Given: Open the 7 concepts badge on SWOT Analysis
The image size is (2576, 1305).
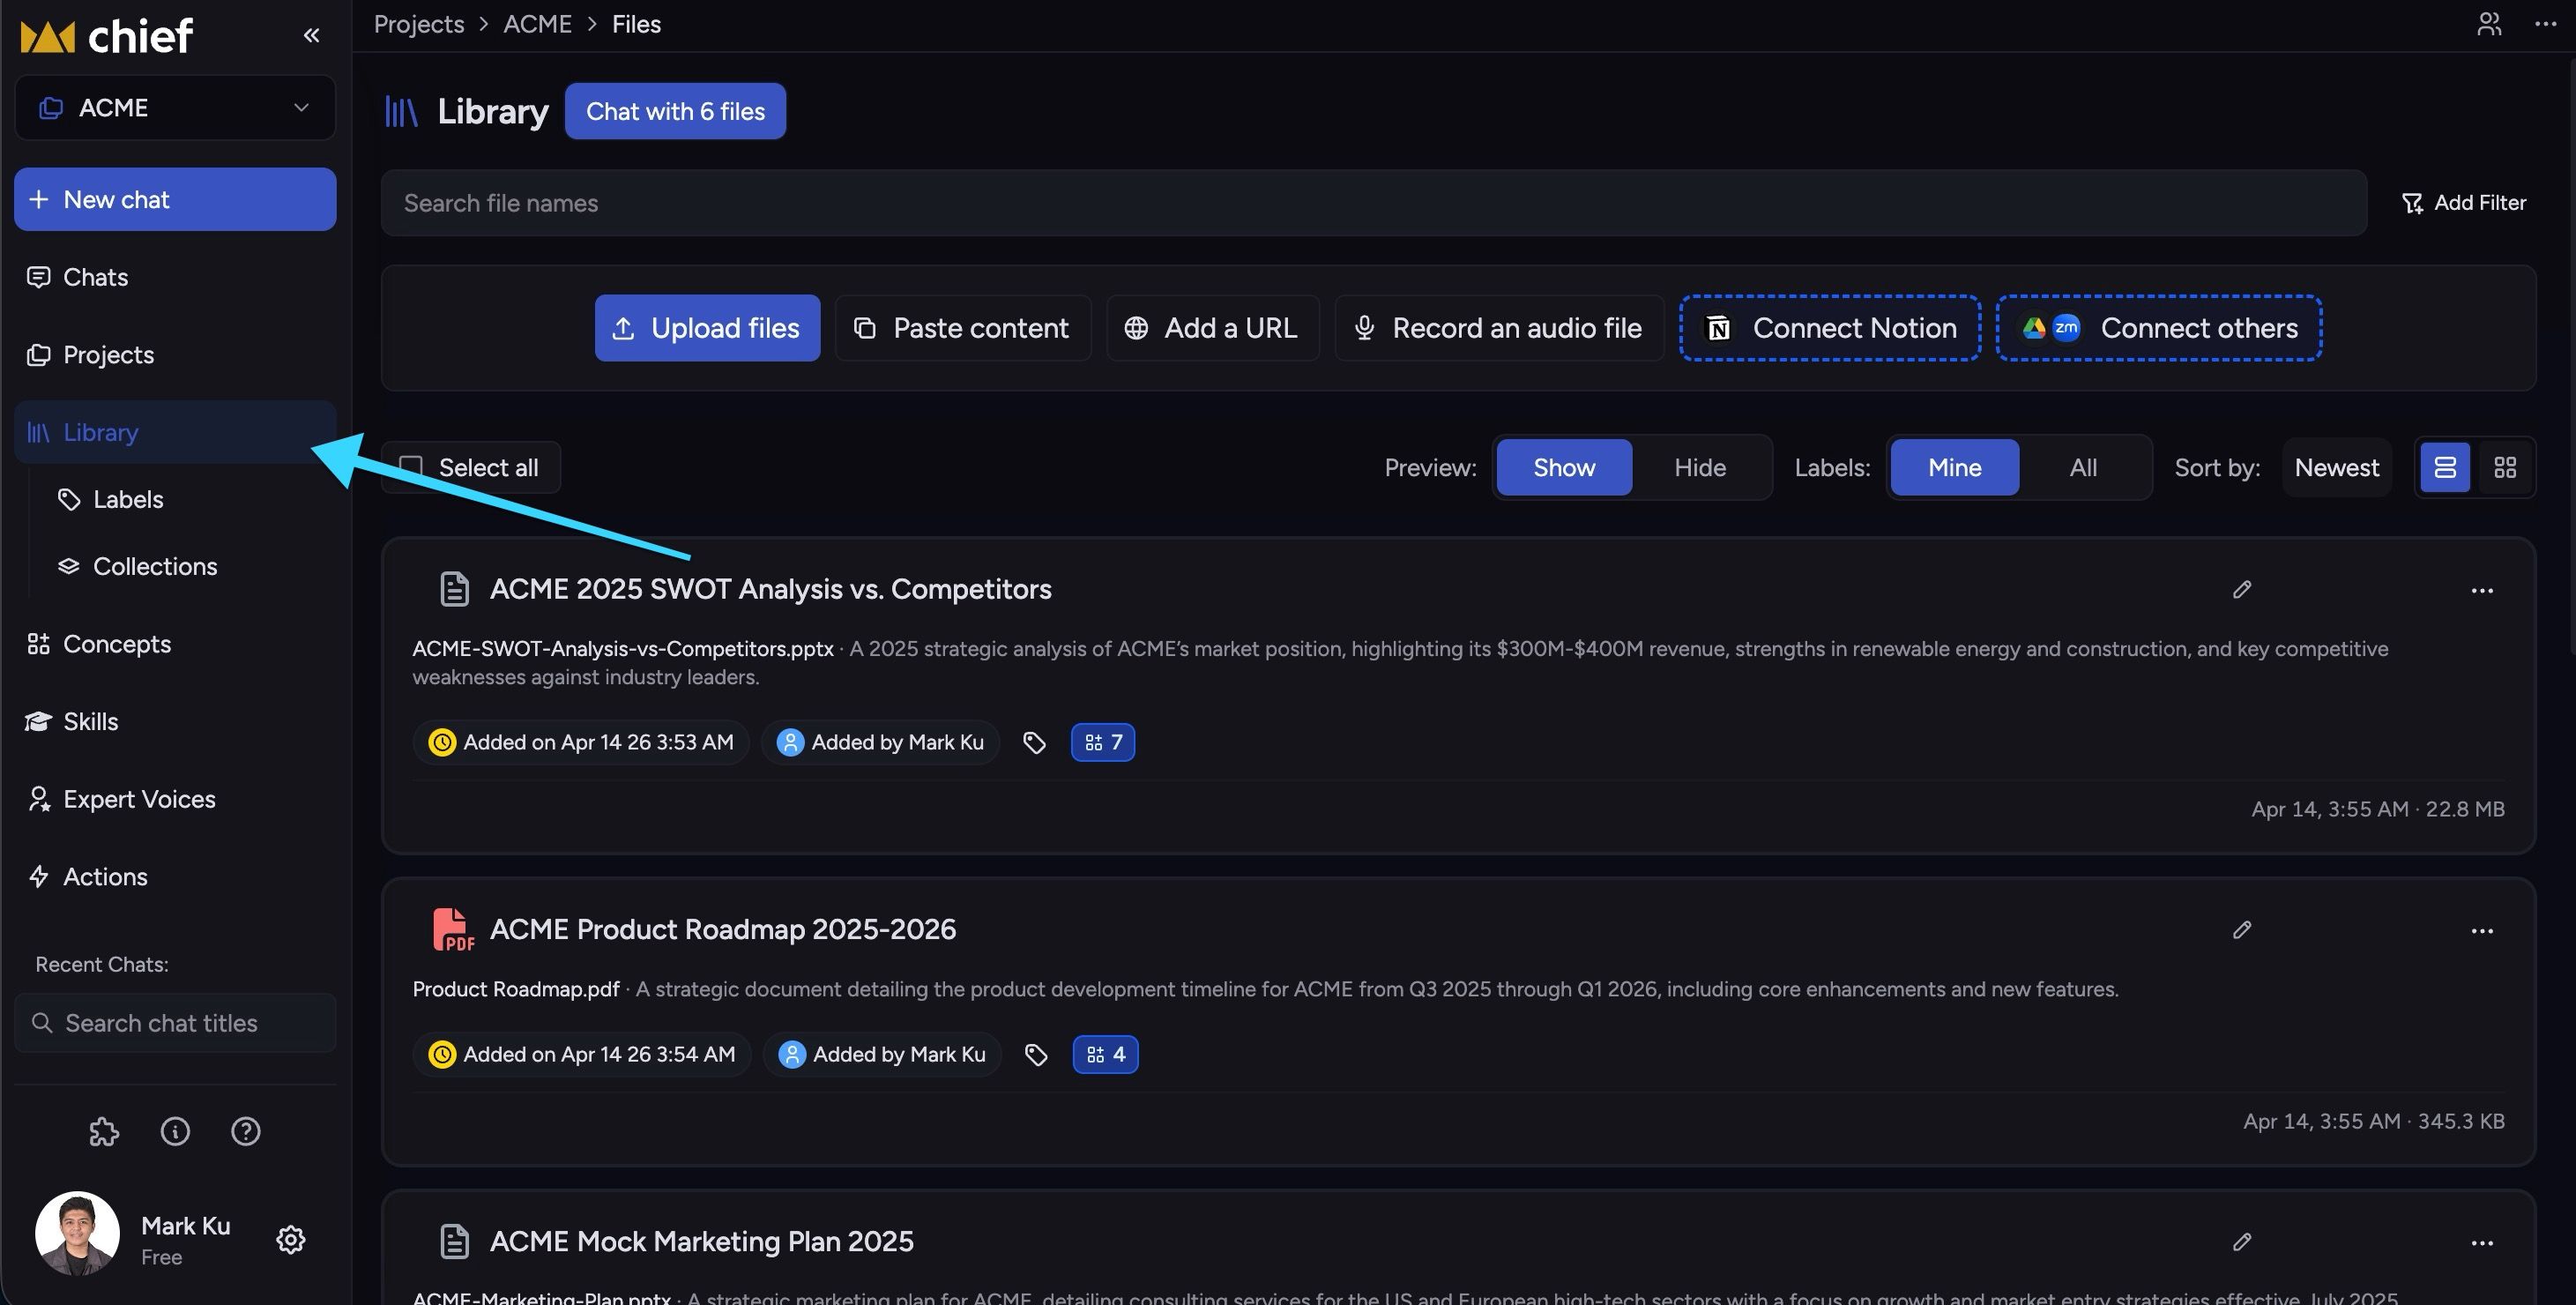Looking at the screenshot, I should 1103,742.
